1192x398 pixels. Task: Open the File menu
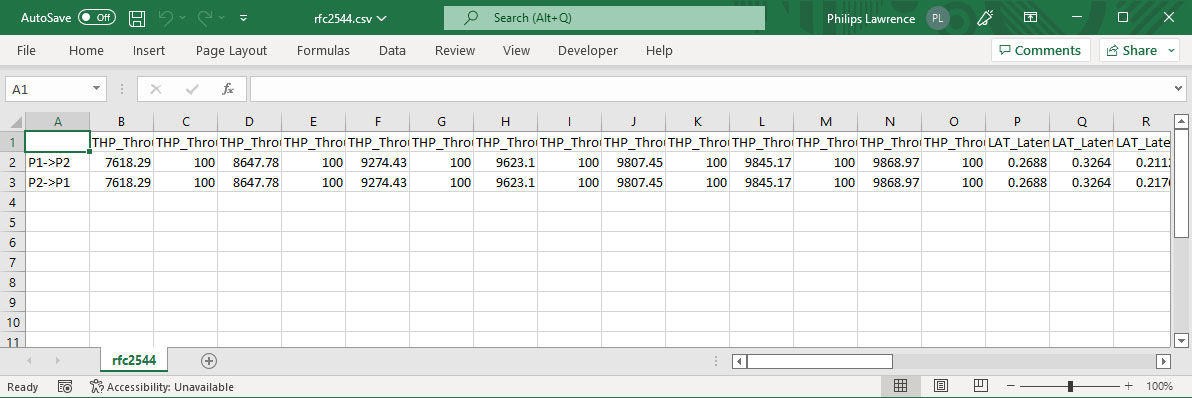pyautogui.click(x=27, y=51)
